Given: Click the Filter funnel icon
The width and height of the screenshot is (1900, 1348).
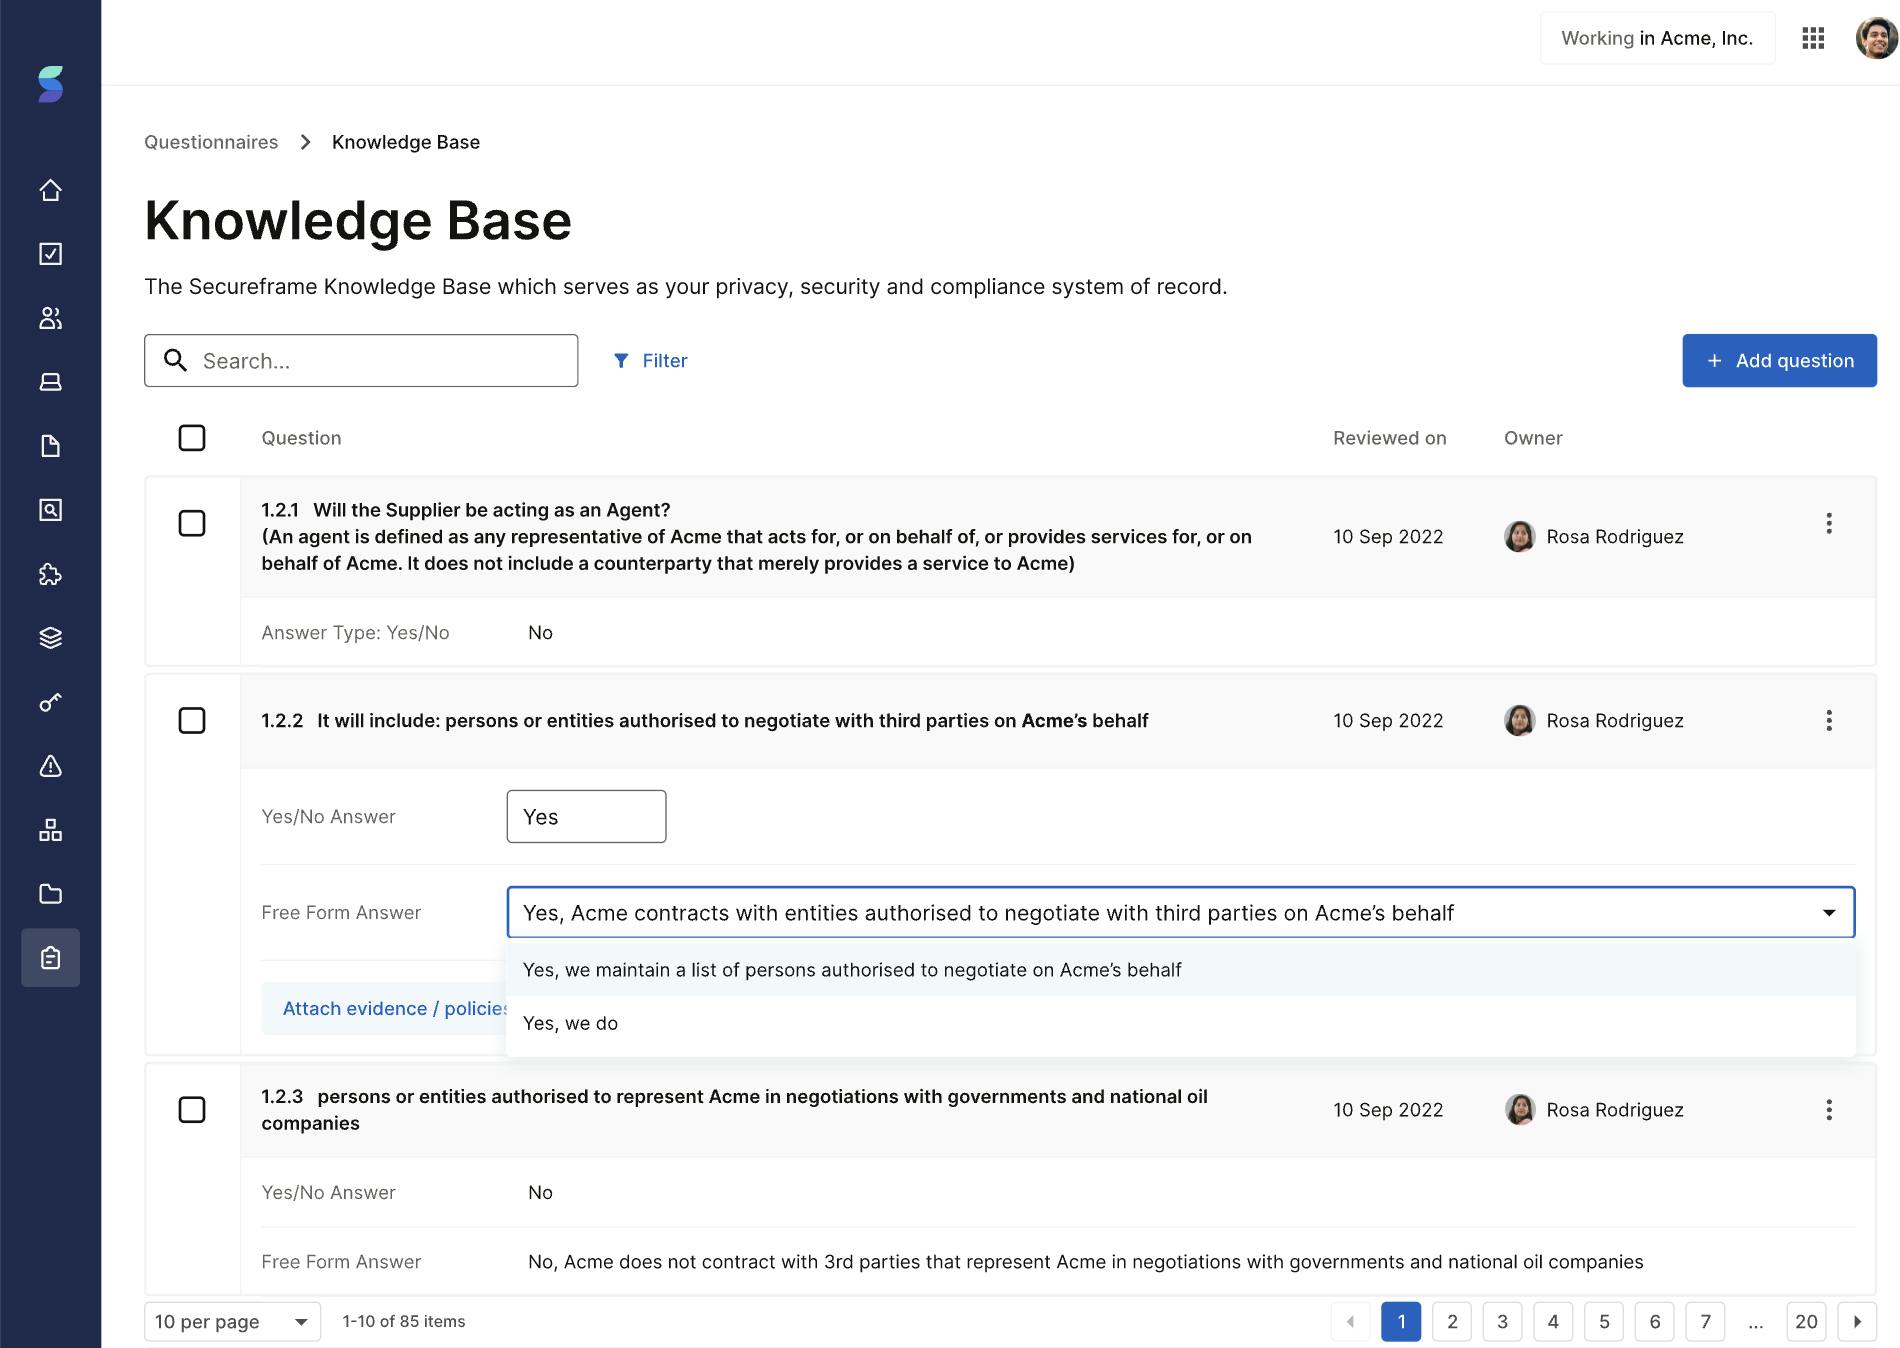Looking at the screenshot, I should (x=621, y=361).
